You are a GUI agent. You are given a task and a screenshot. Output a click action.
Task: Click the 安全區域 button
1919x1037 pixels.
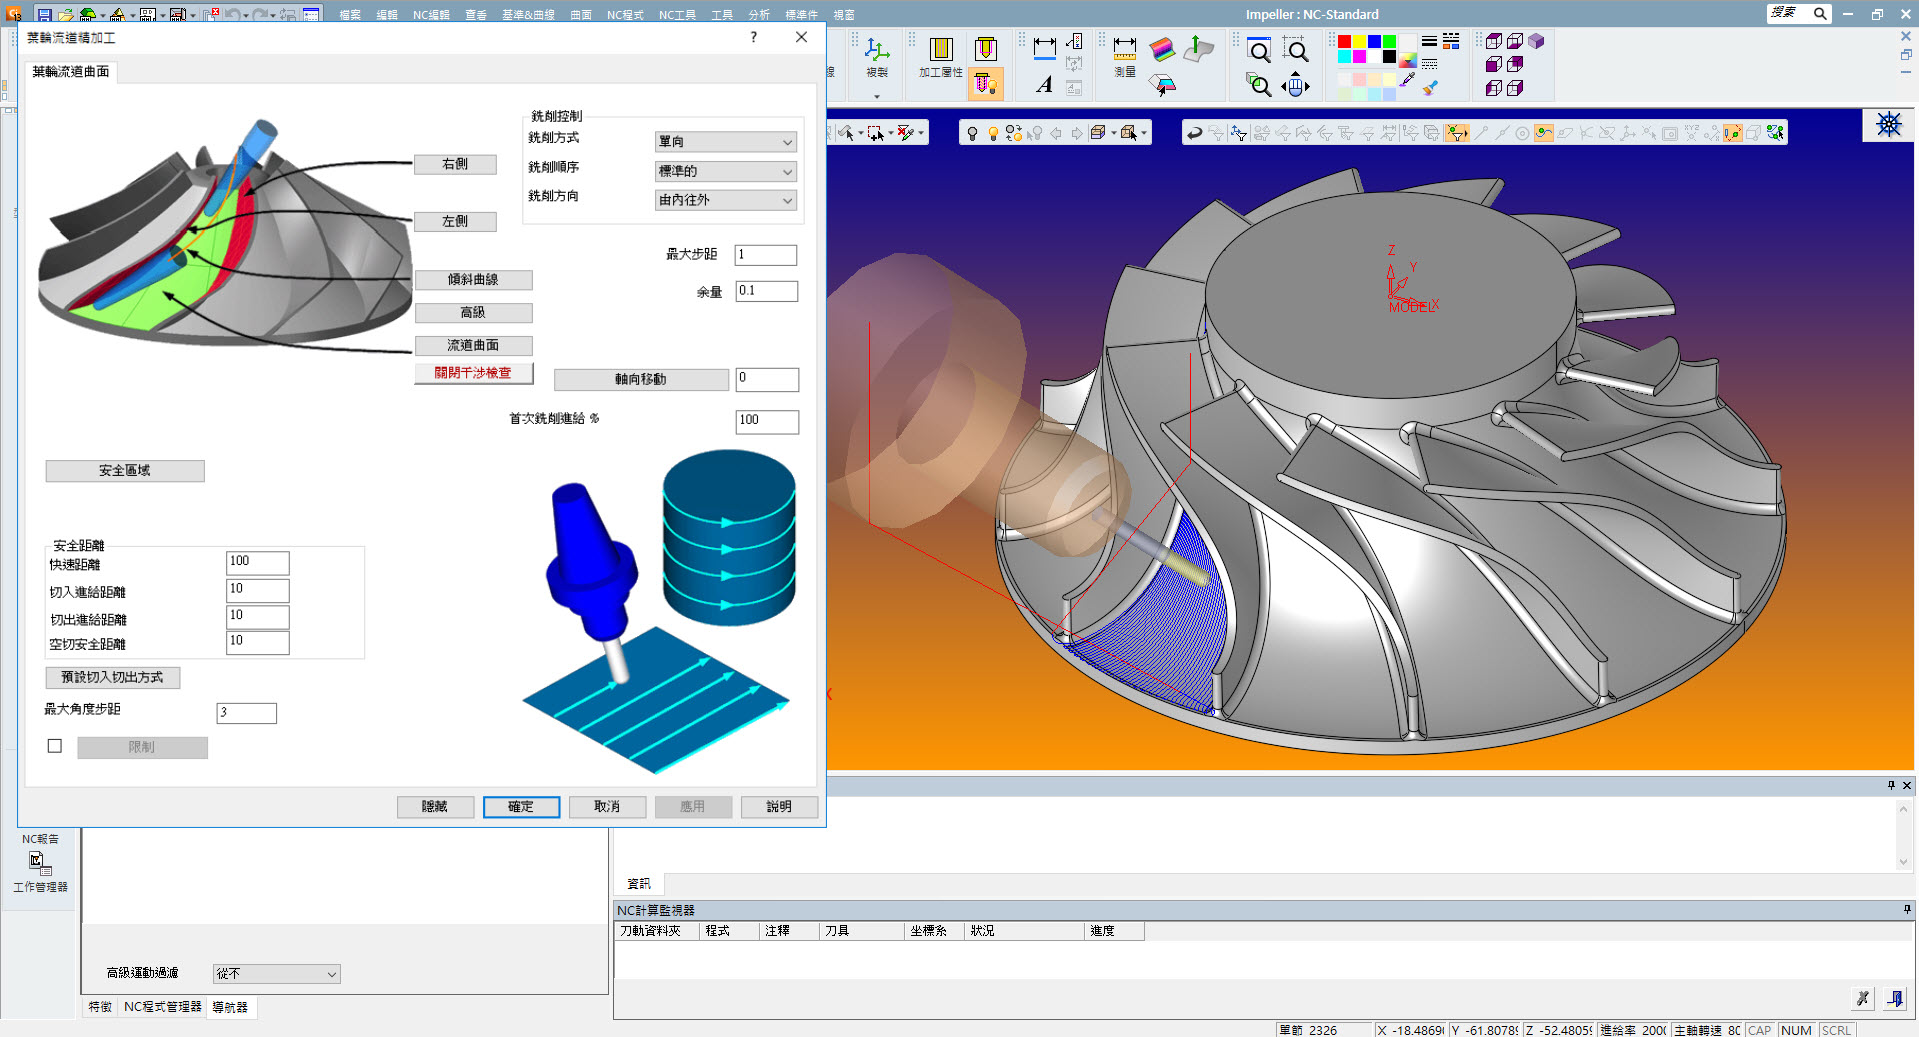(125, 471)
